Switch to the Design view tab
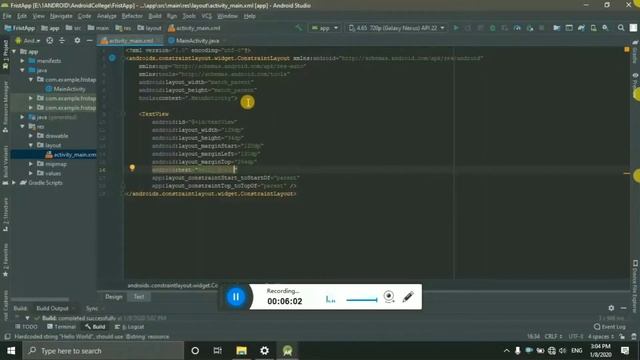Viewport: 640px width, 360px height. tap(113, 297)
